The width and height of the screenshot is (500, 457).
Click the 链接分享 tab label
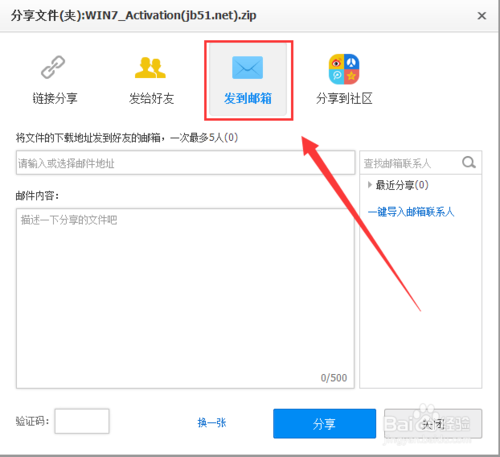pyautogui.click(x=55, y=98)
